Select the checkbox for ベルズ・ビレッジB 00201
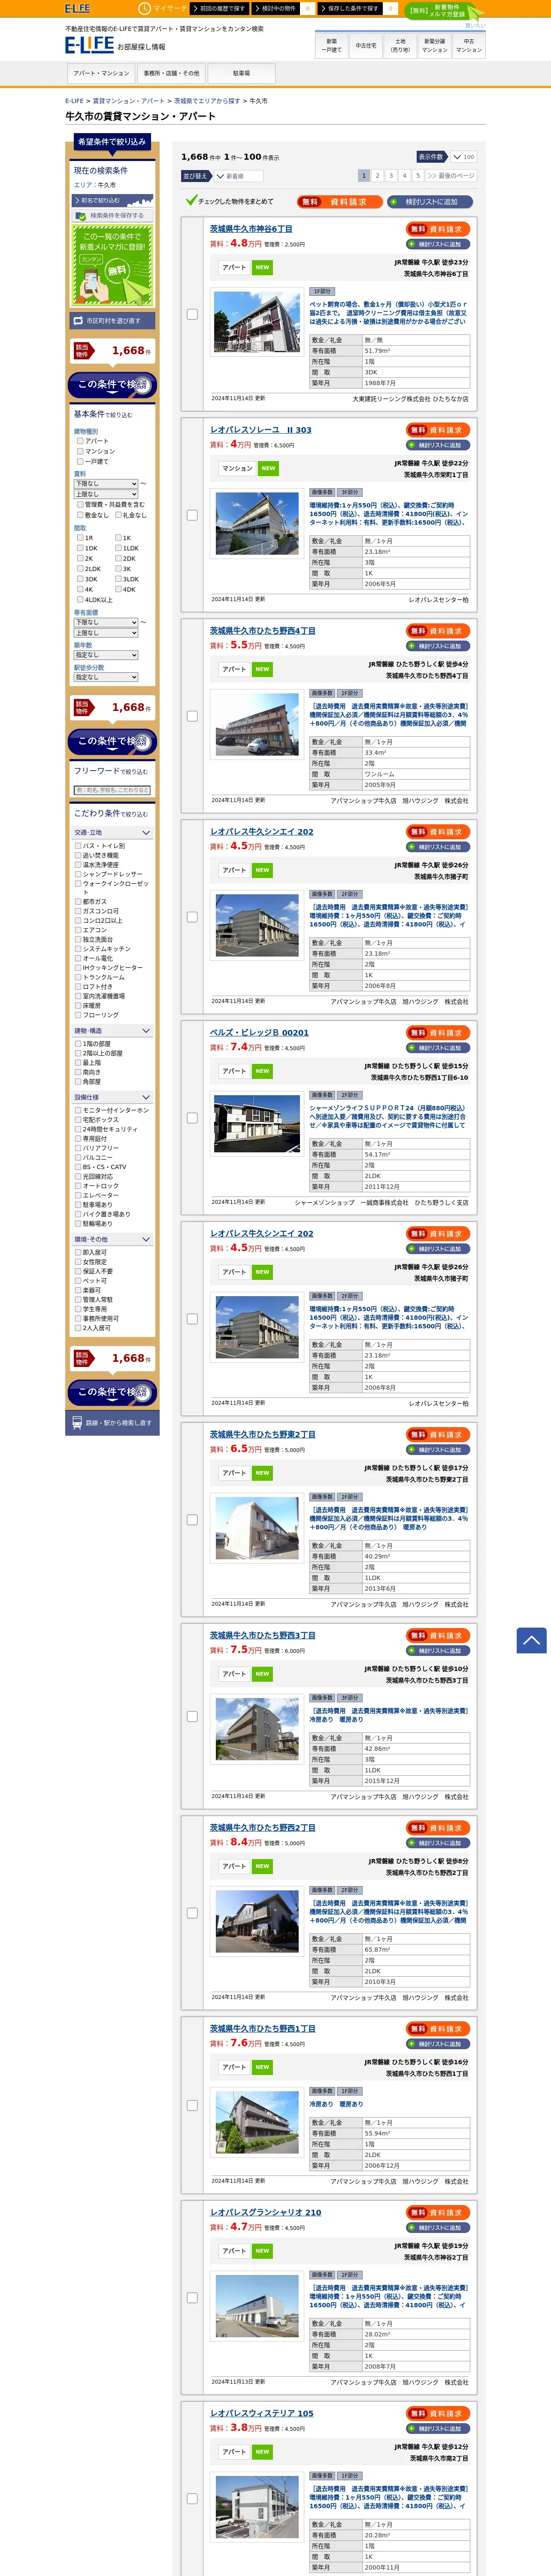The height and width of the screenshot is (2576, 551). click(192, 1118)
